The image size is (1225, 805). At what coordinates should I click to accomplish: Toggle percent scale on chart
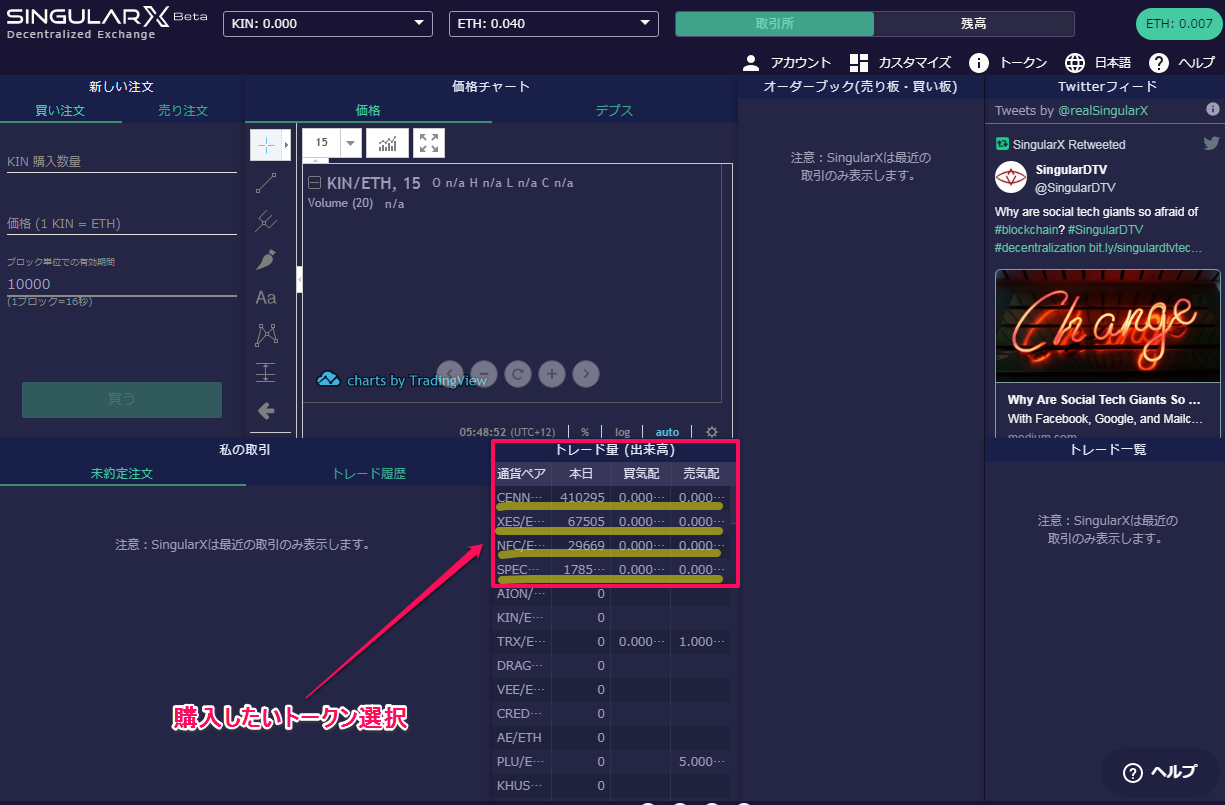585,432
